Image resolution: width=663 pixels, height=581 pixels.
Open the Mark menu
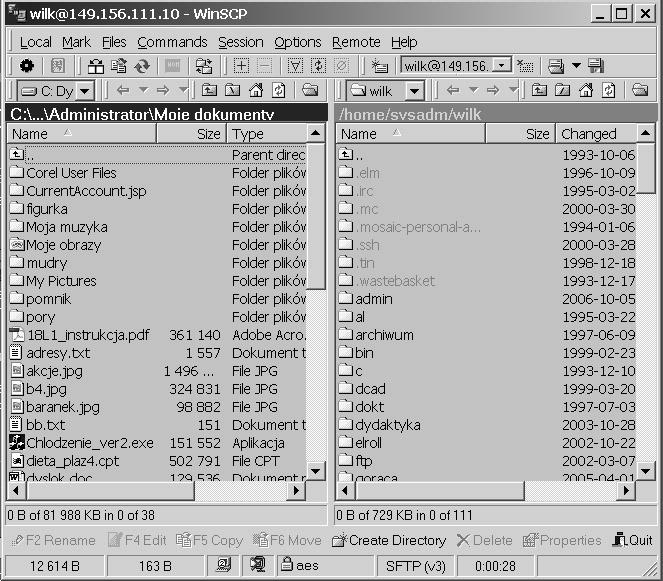(76, 42)
